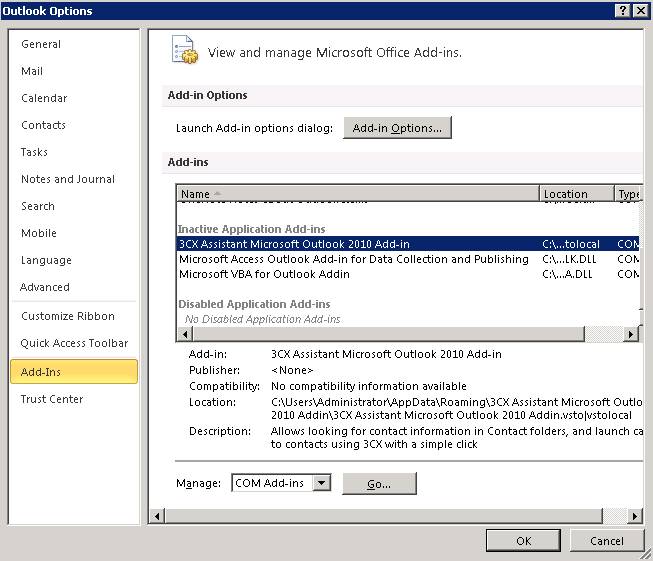Go to Mobile options

coord(39,233)
